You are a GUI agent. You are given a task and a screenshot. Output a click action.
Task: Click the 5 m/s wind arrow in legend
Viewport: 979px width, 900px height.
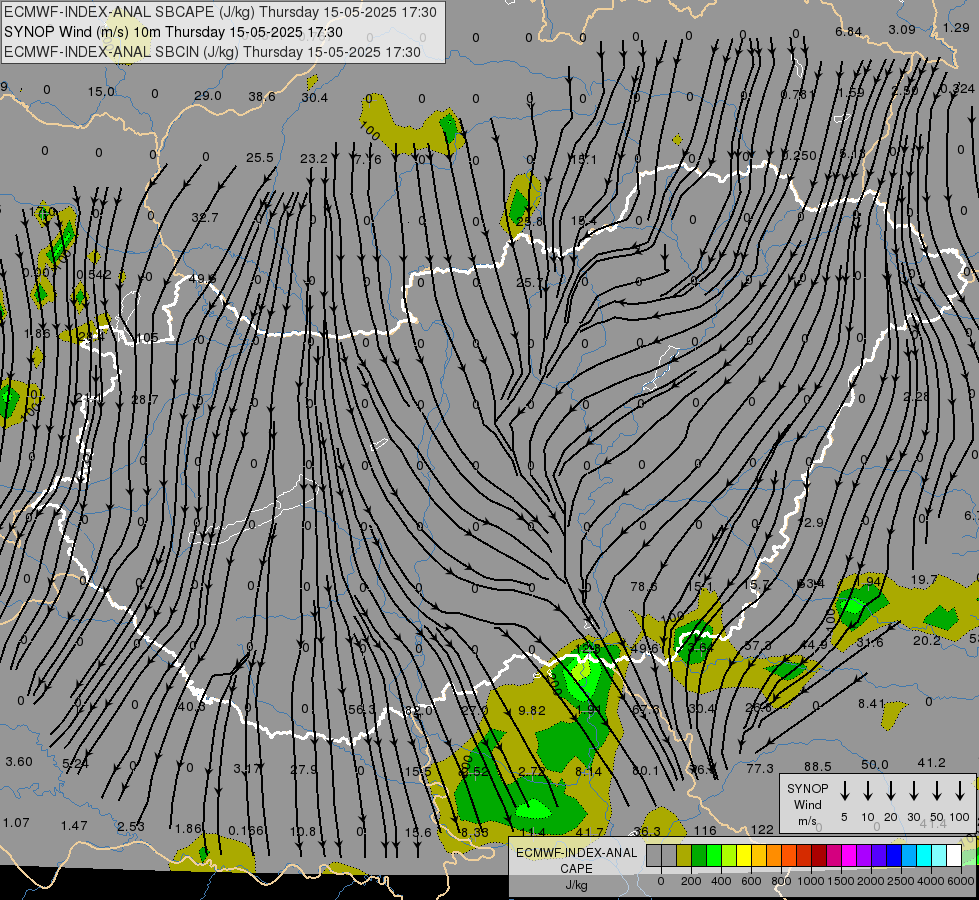click(844, 791)
